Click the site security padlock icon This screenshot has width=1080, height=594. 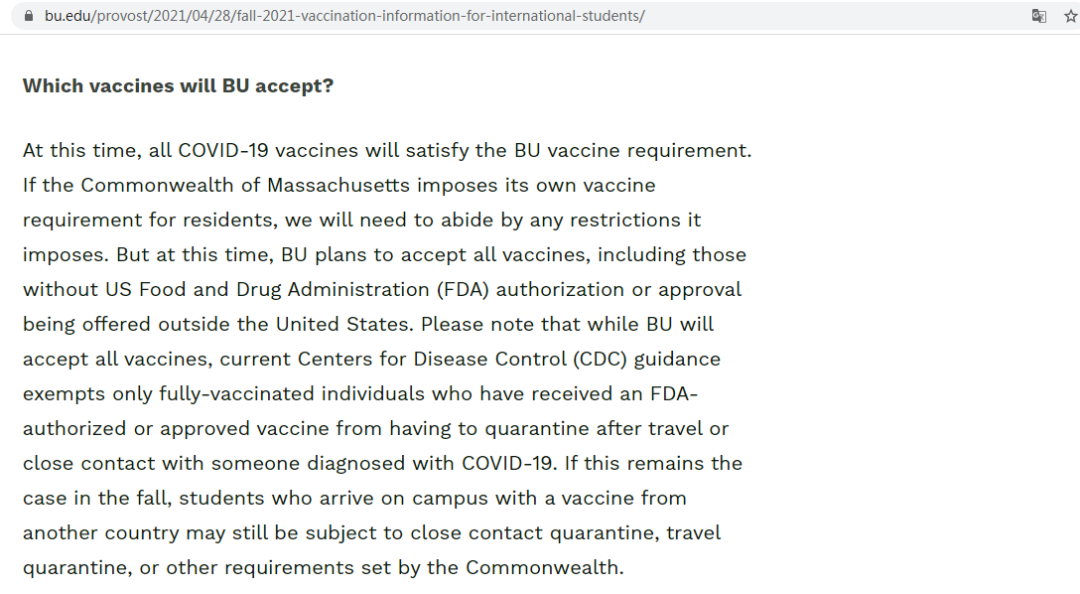coord(28,16)
